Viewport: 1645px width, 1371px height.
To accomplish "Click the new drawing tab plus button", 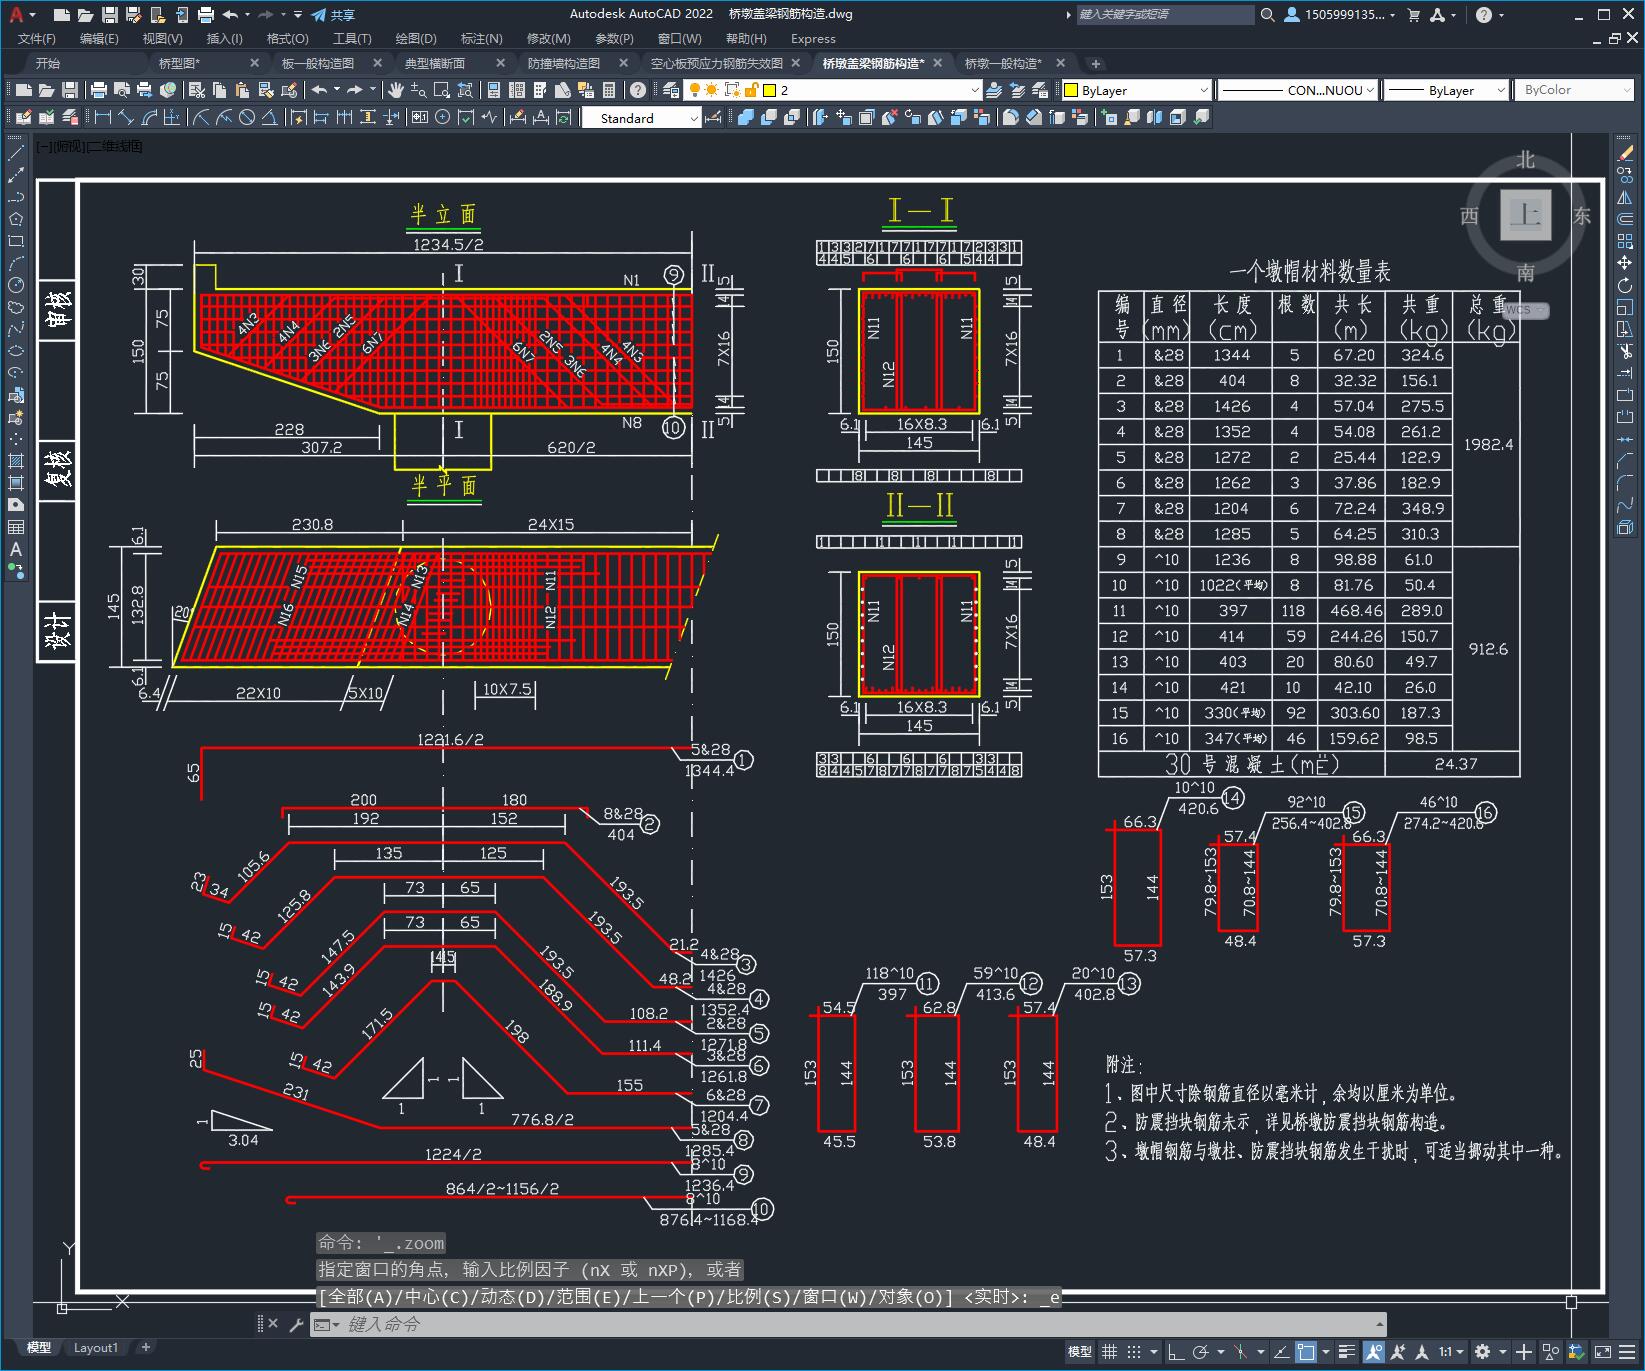I will (x=1096, y=63).
